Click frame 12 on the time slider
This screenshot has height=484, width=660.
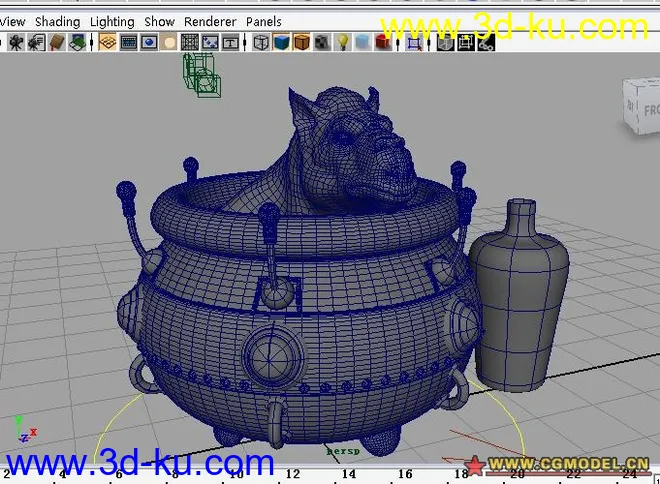[292, 473]
